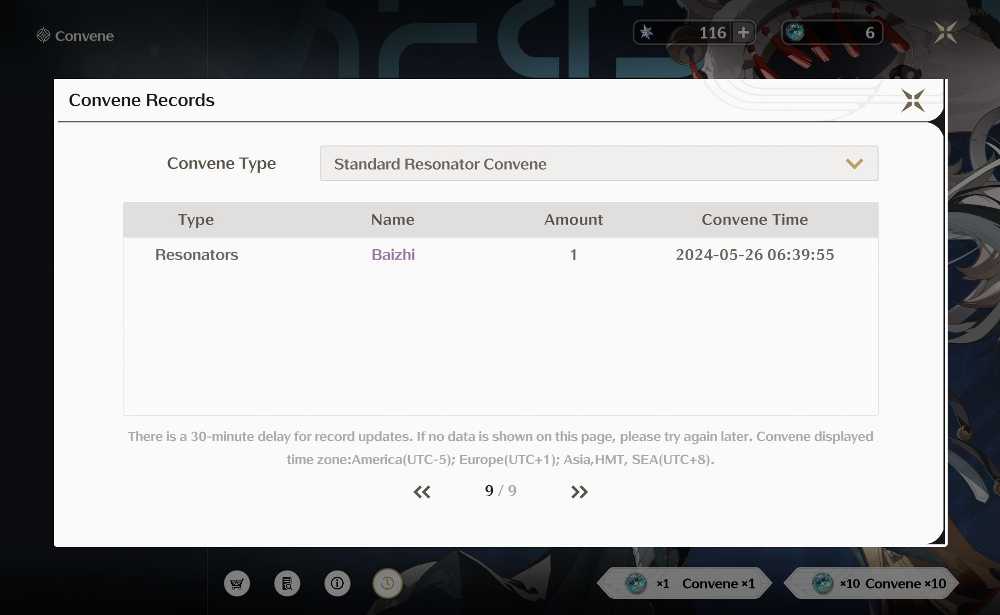Click the Convene logo icon
This screenshot has height=615, width=1000.
point(43,35)
